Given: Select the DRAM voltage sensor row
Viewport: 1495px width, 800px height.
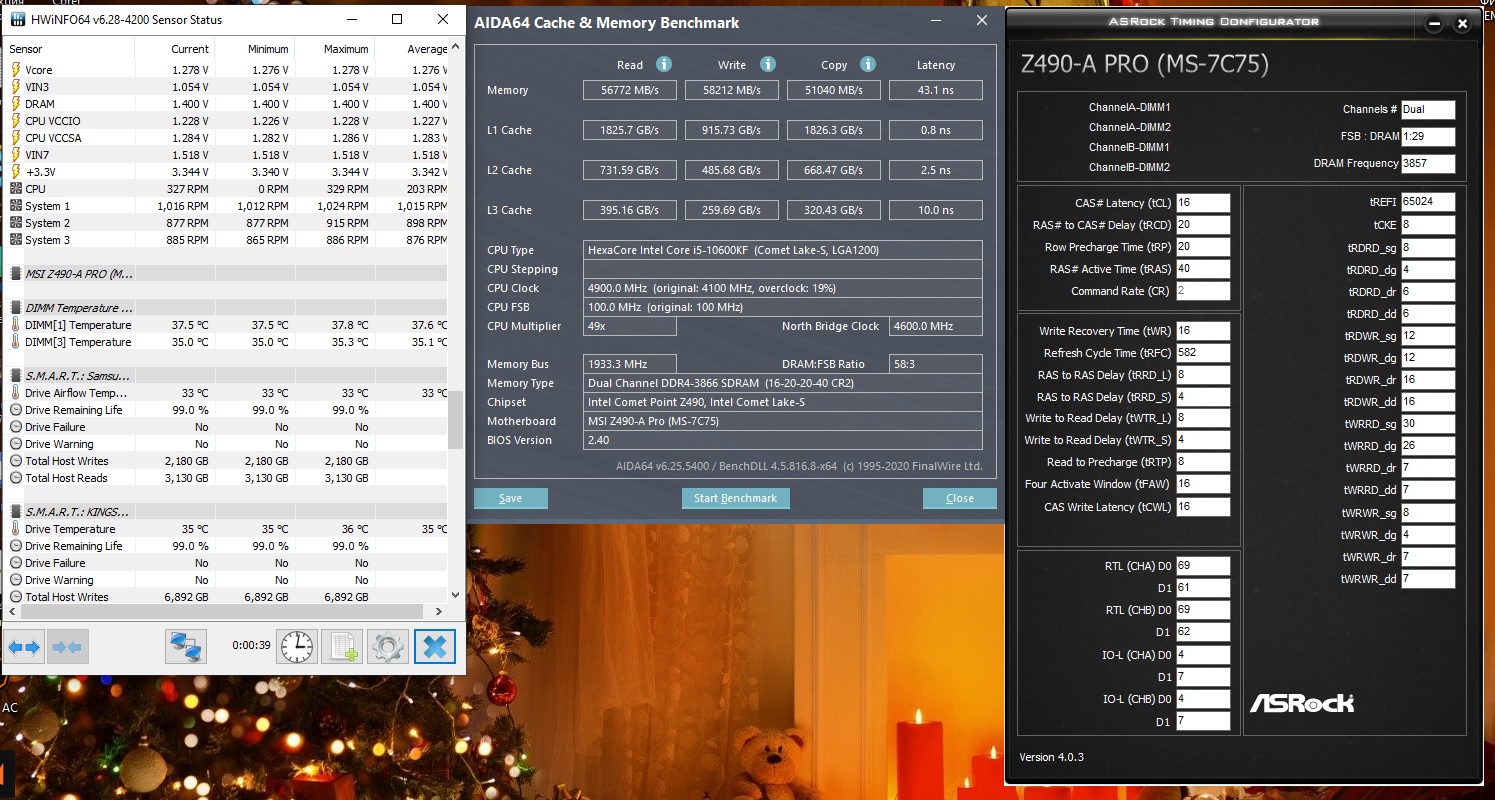Looking at the screenshot, I should (x=227, y=104).
